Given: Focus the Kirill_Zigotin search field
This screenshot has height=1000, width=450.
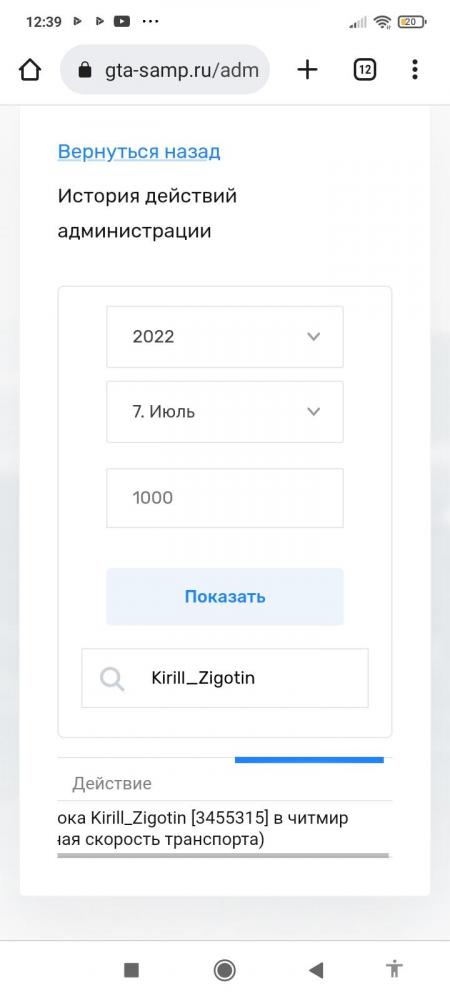Looking at the screenshot, I should pos(225,678).
